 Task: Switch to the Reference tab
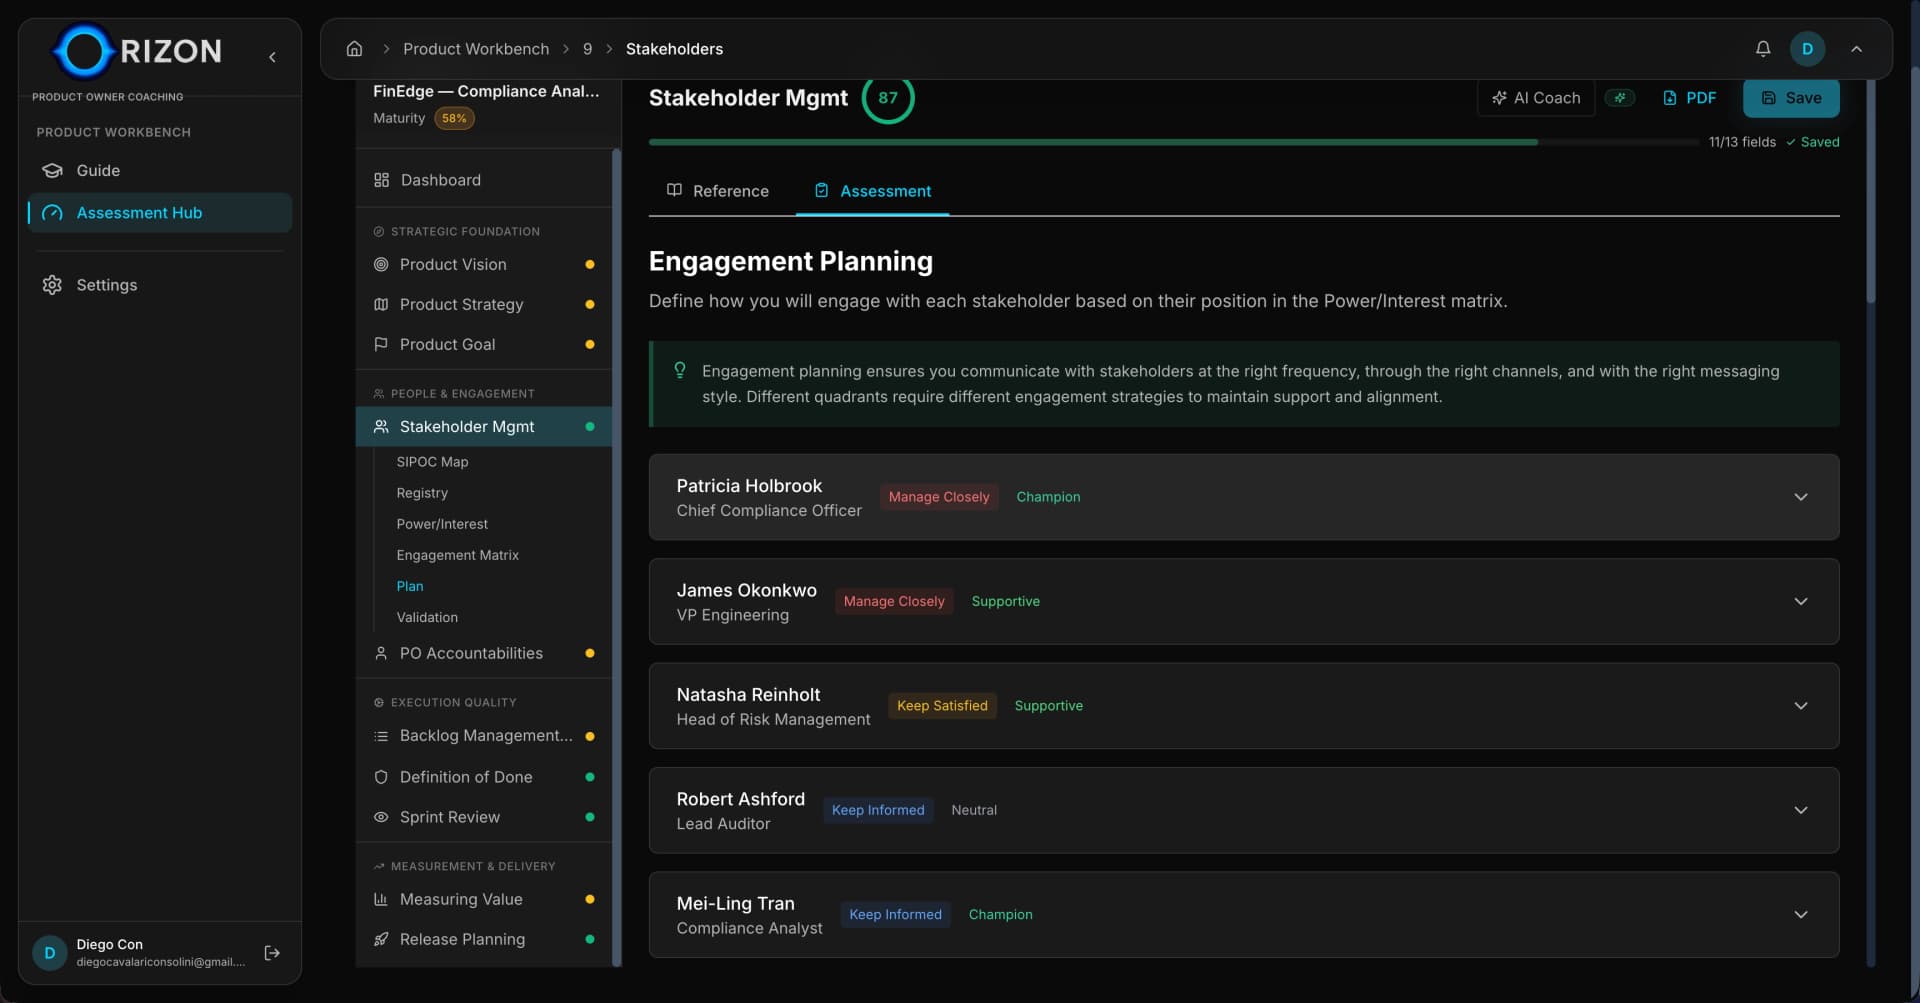pyautogui.click(x=718, y=191)
